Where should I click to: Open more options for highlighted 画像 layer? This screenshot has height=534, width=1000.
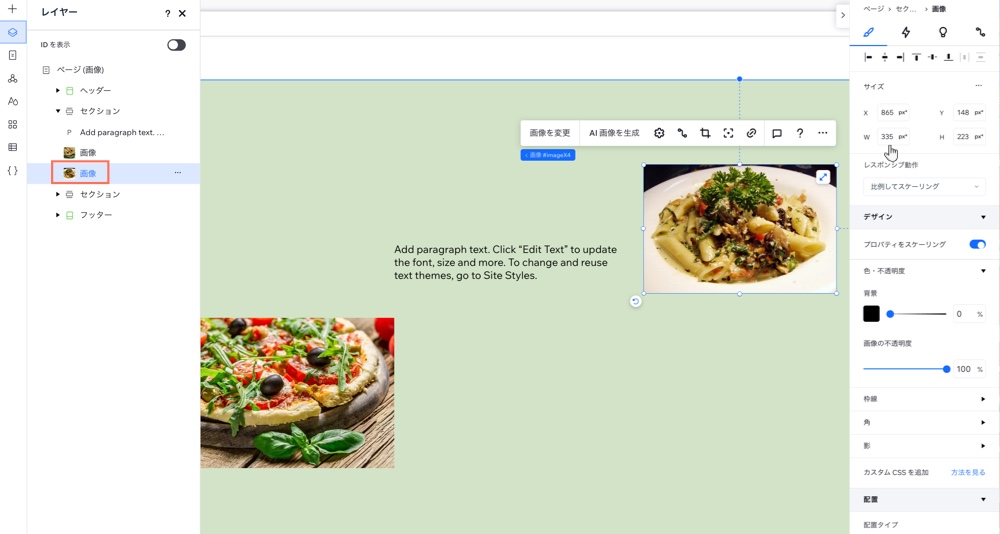tap(177, 173)
